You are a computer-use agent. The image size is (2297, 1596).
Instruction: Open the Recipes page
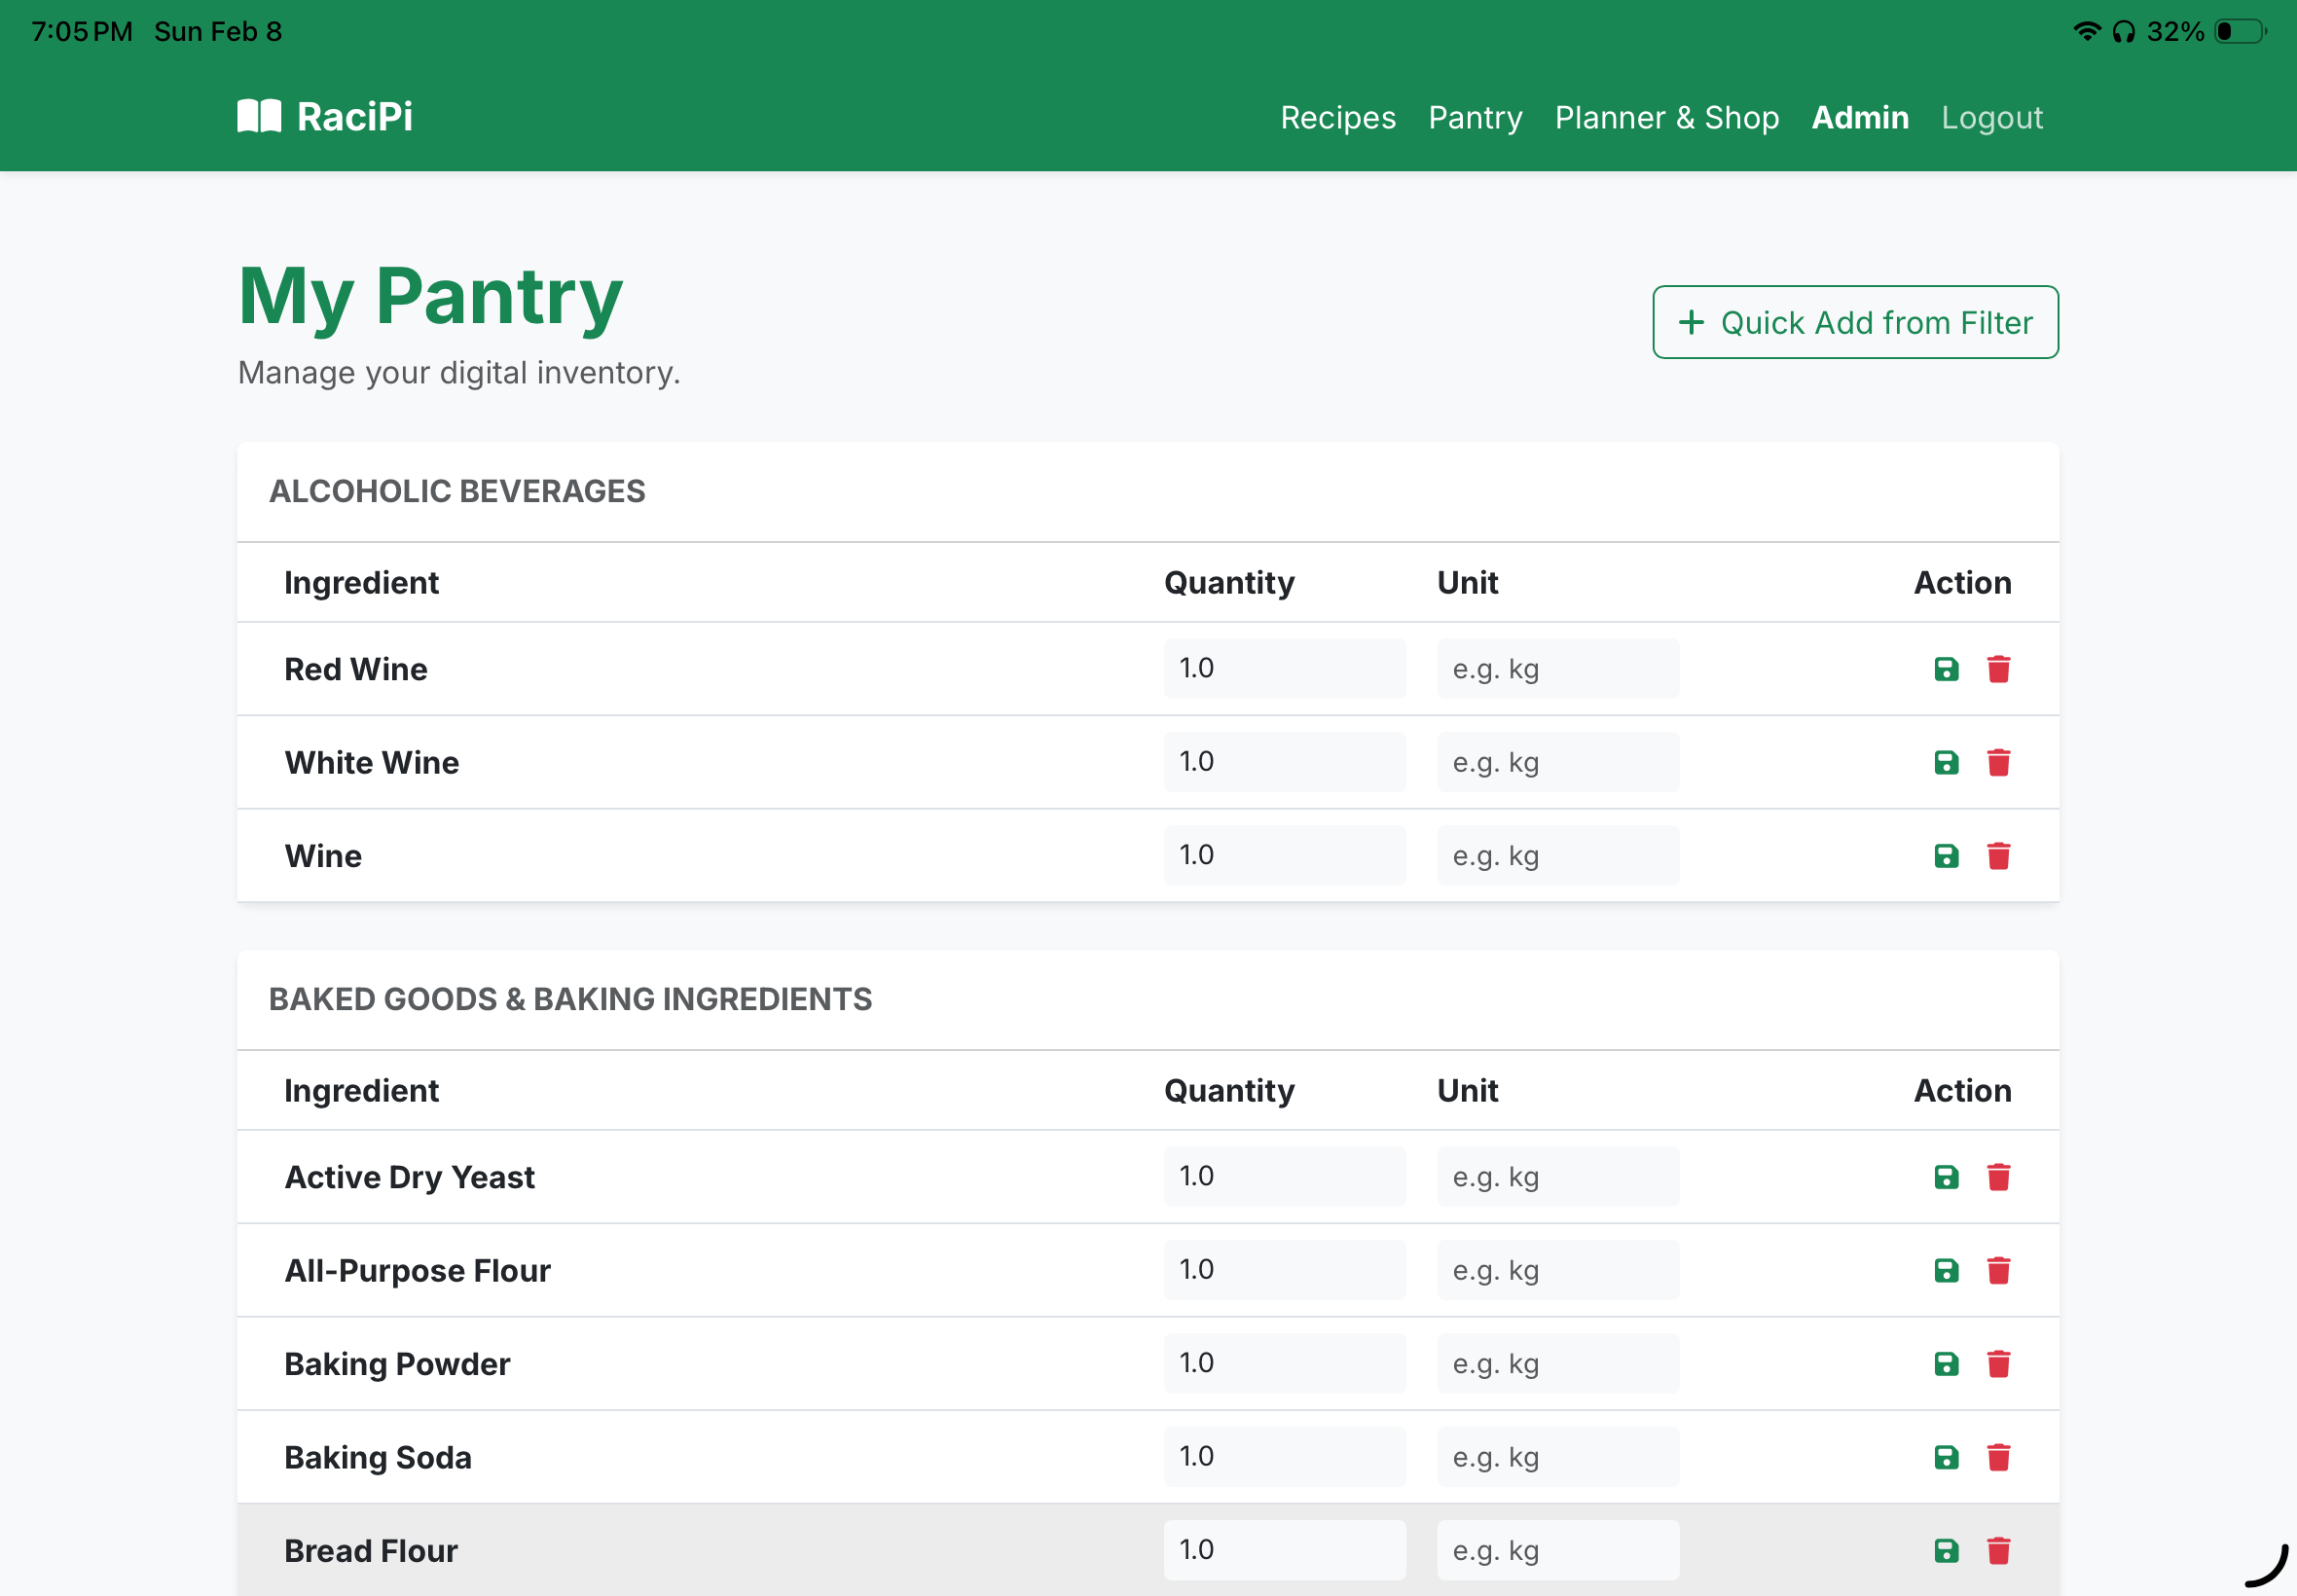[1337, 118]
